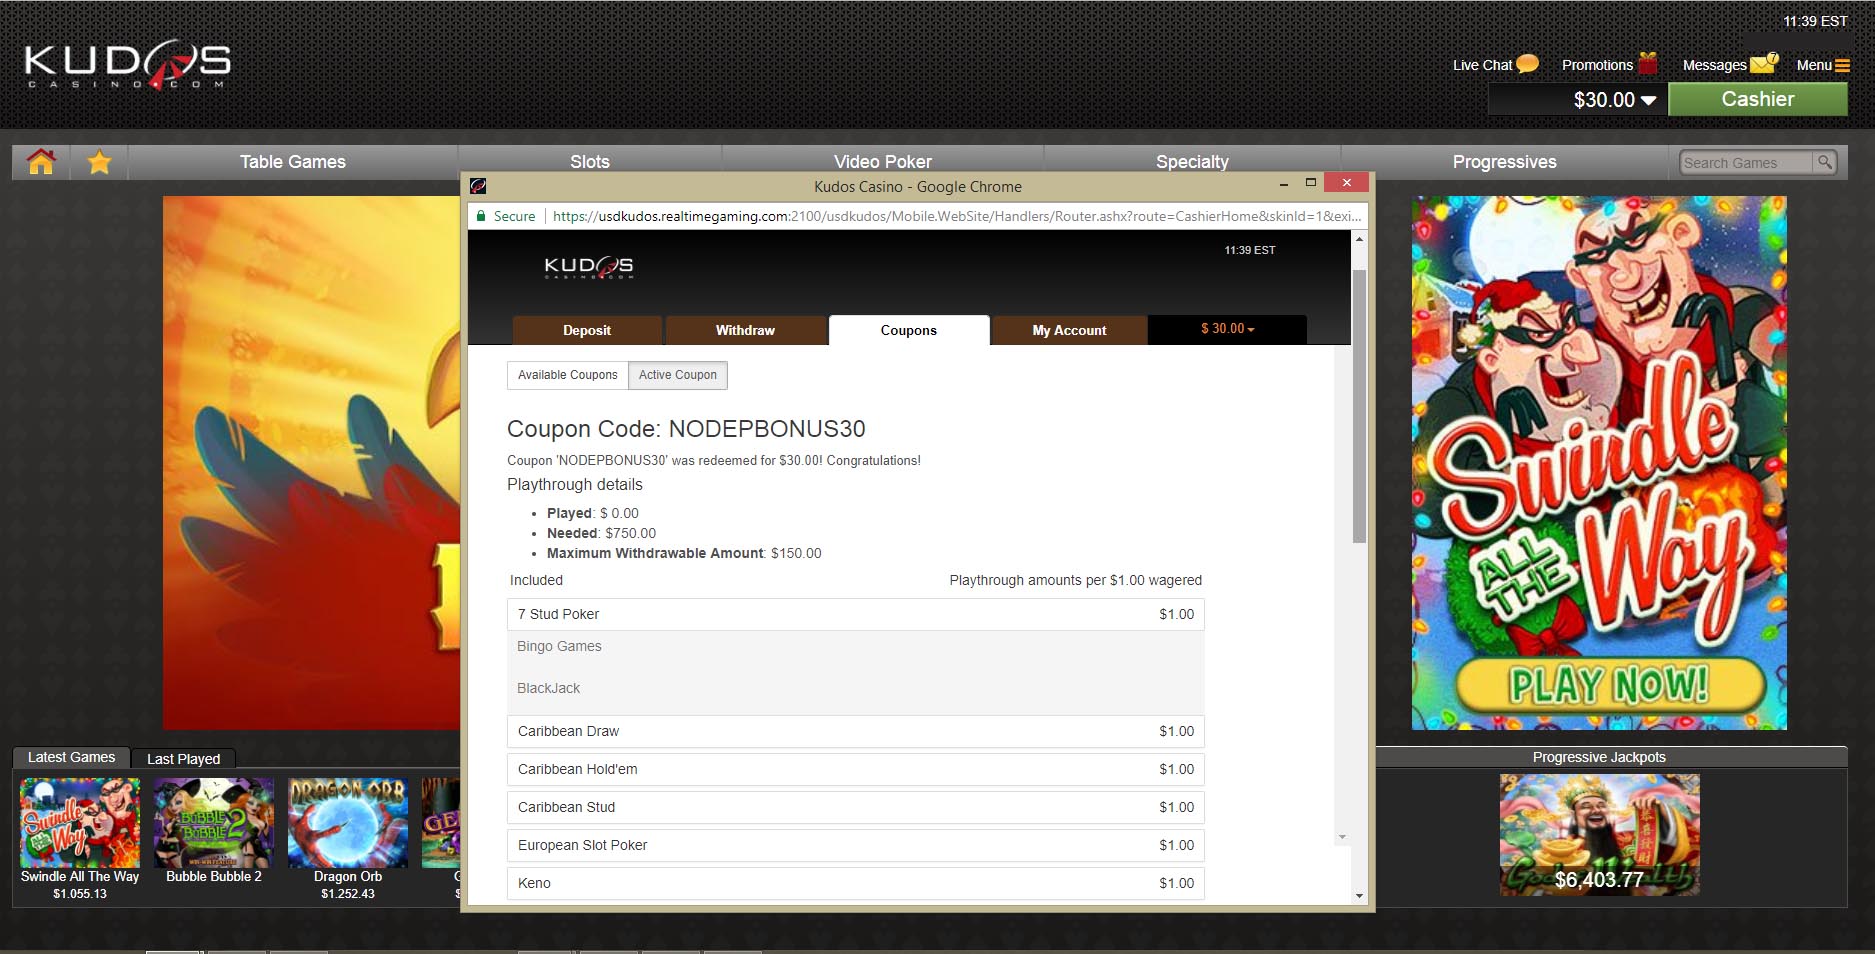This screenshot has height=954, width=1875.
Task: Switch to My Account tab
Action: [1069, 330]
